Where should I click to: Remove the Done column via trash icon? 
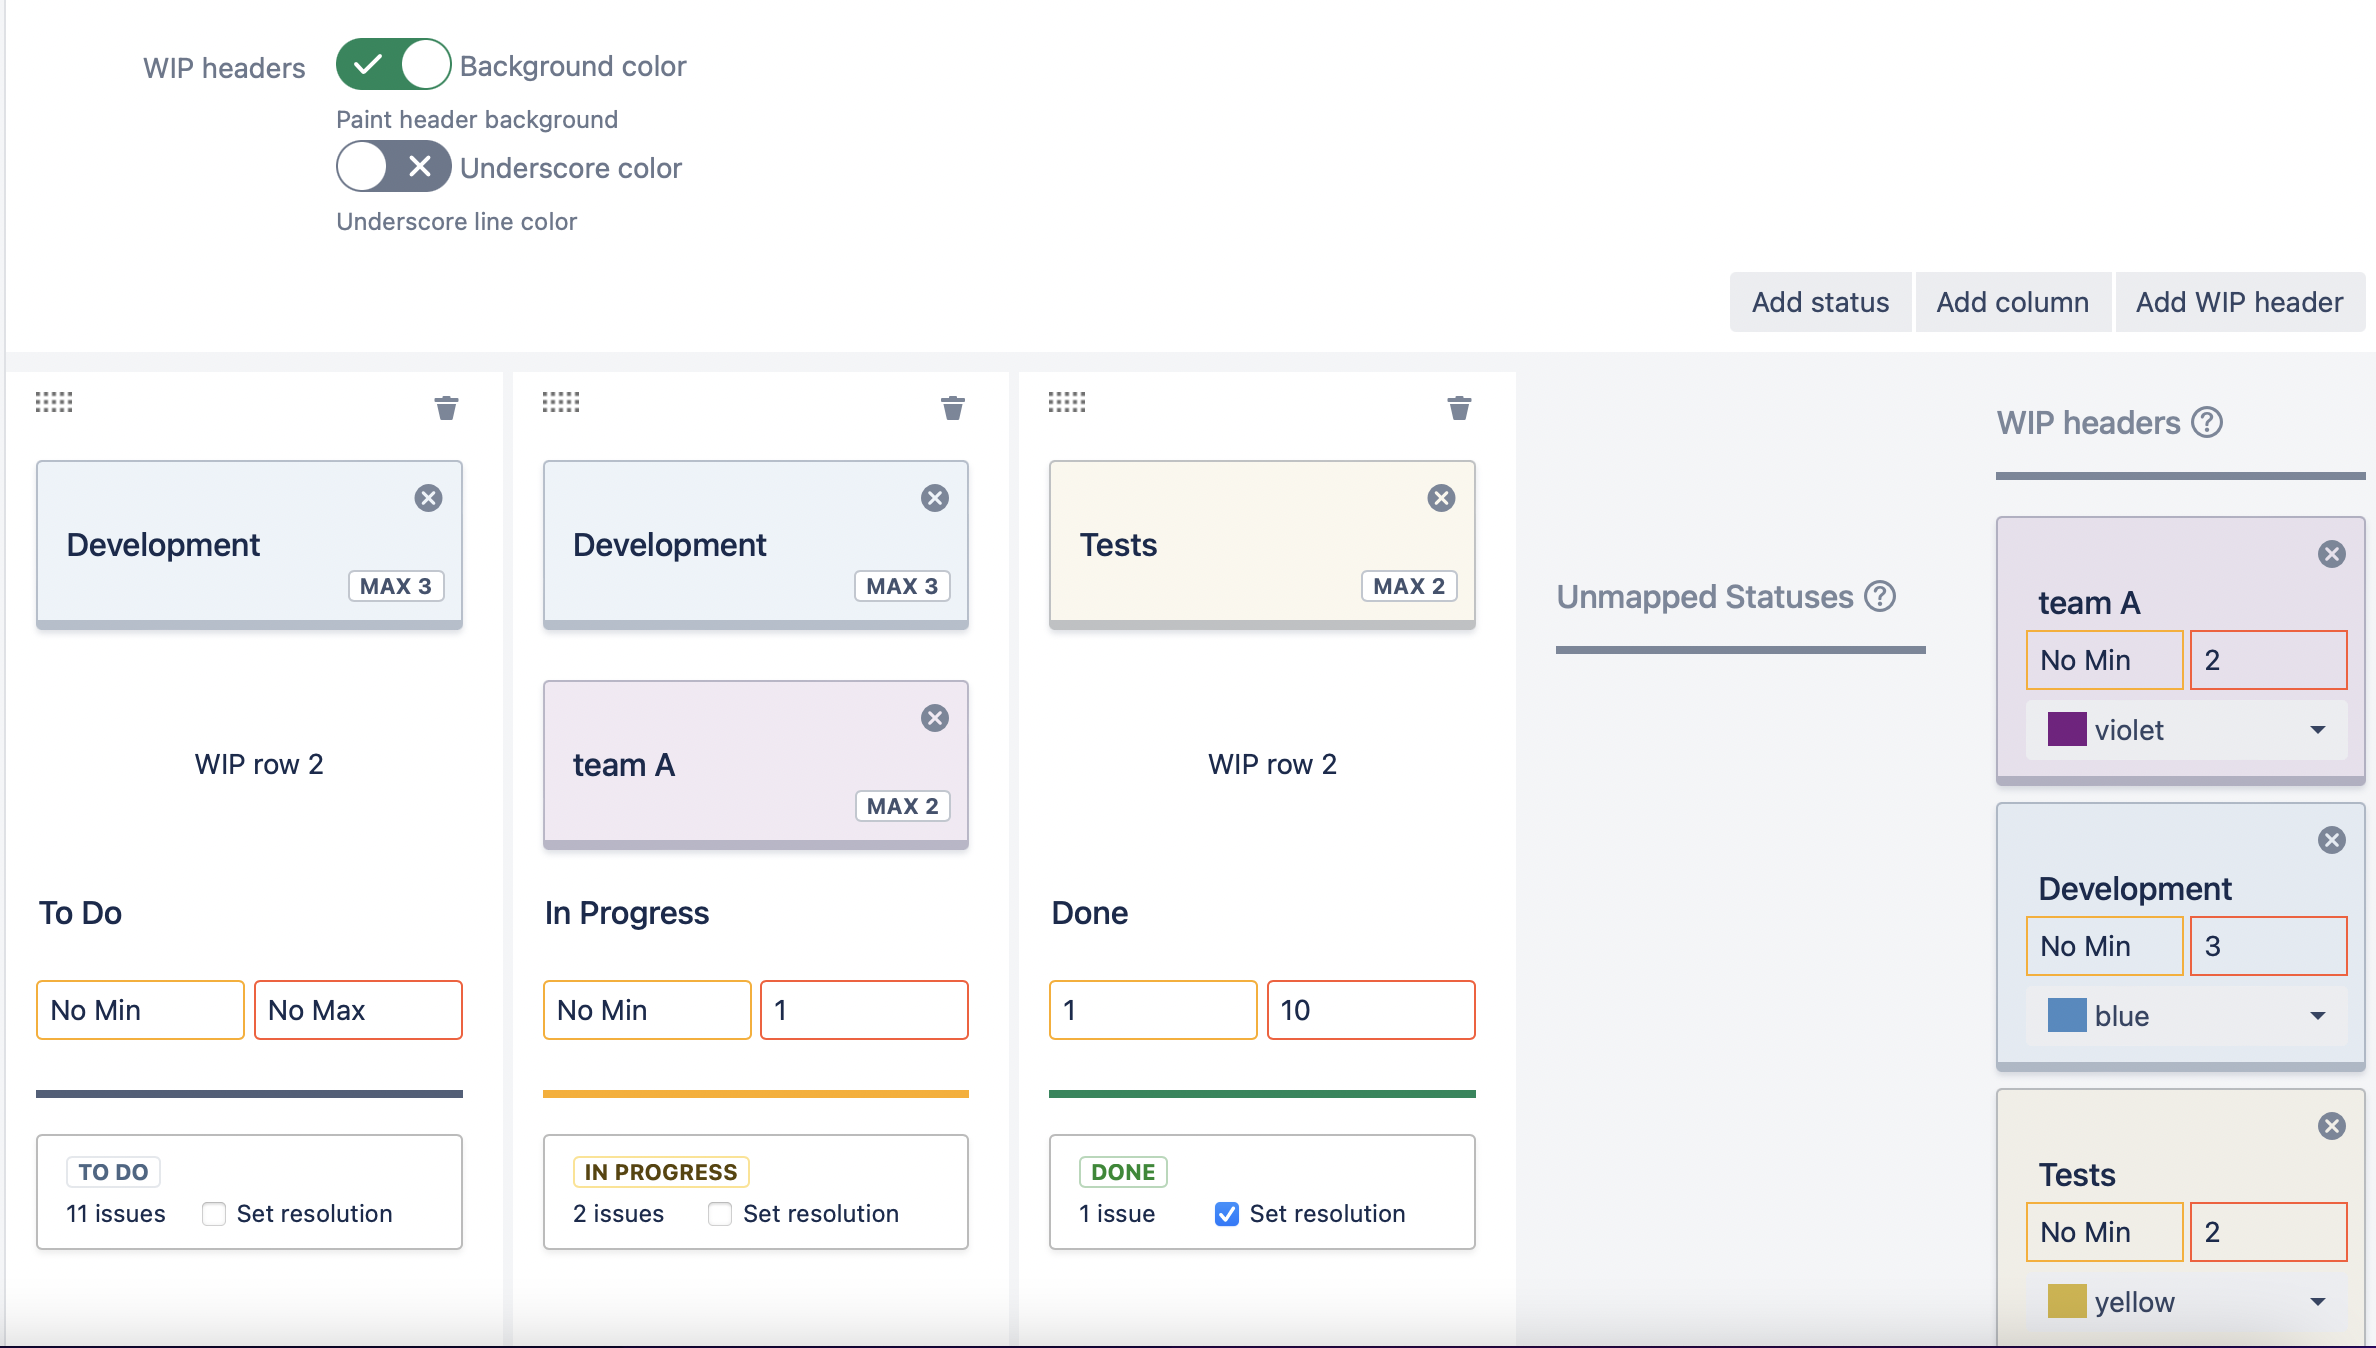[1459, 407]
